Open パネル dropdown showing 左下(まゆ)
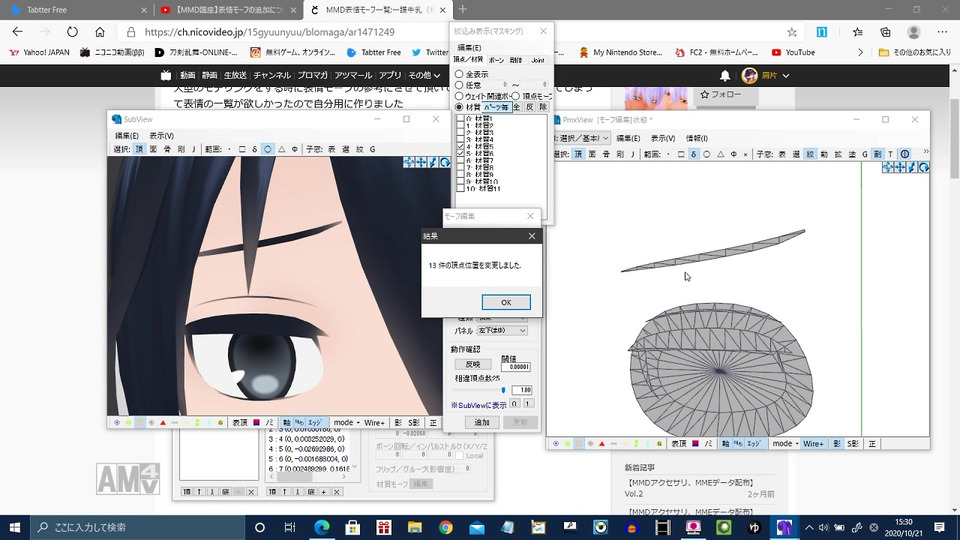The height and width of the screenshot is (540, 960). (x=502, y=331)
